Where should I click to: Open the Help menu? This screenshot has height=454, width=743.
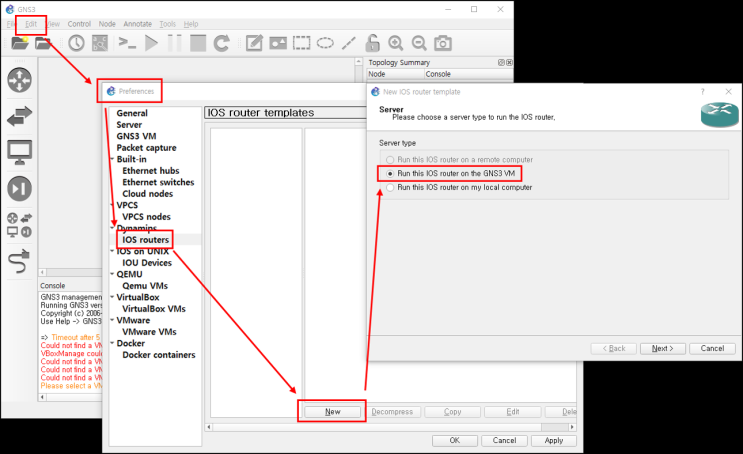click(x=191, y=24)
